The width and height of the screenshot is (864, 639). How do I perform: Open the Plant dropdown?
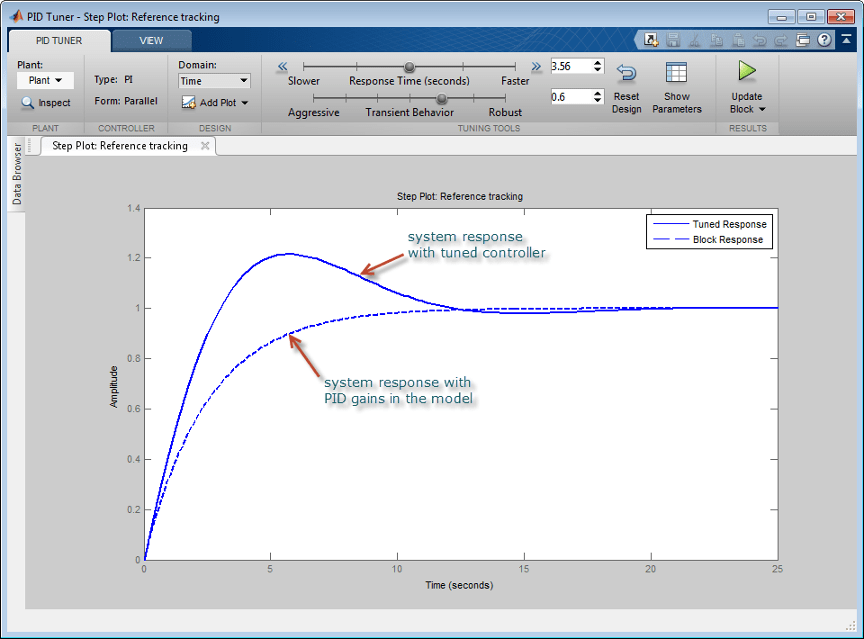coord(45,80)
